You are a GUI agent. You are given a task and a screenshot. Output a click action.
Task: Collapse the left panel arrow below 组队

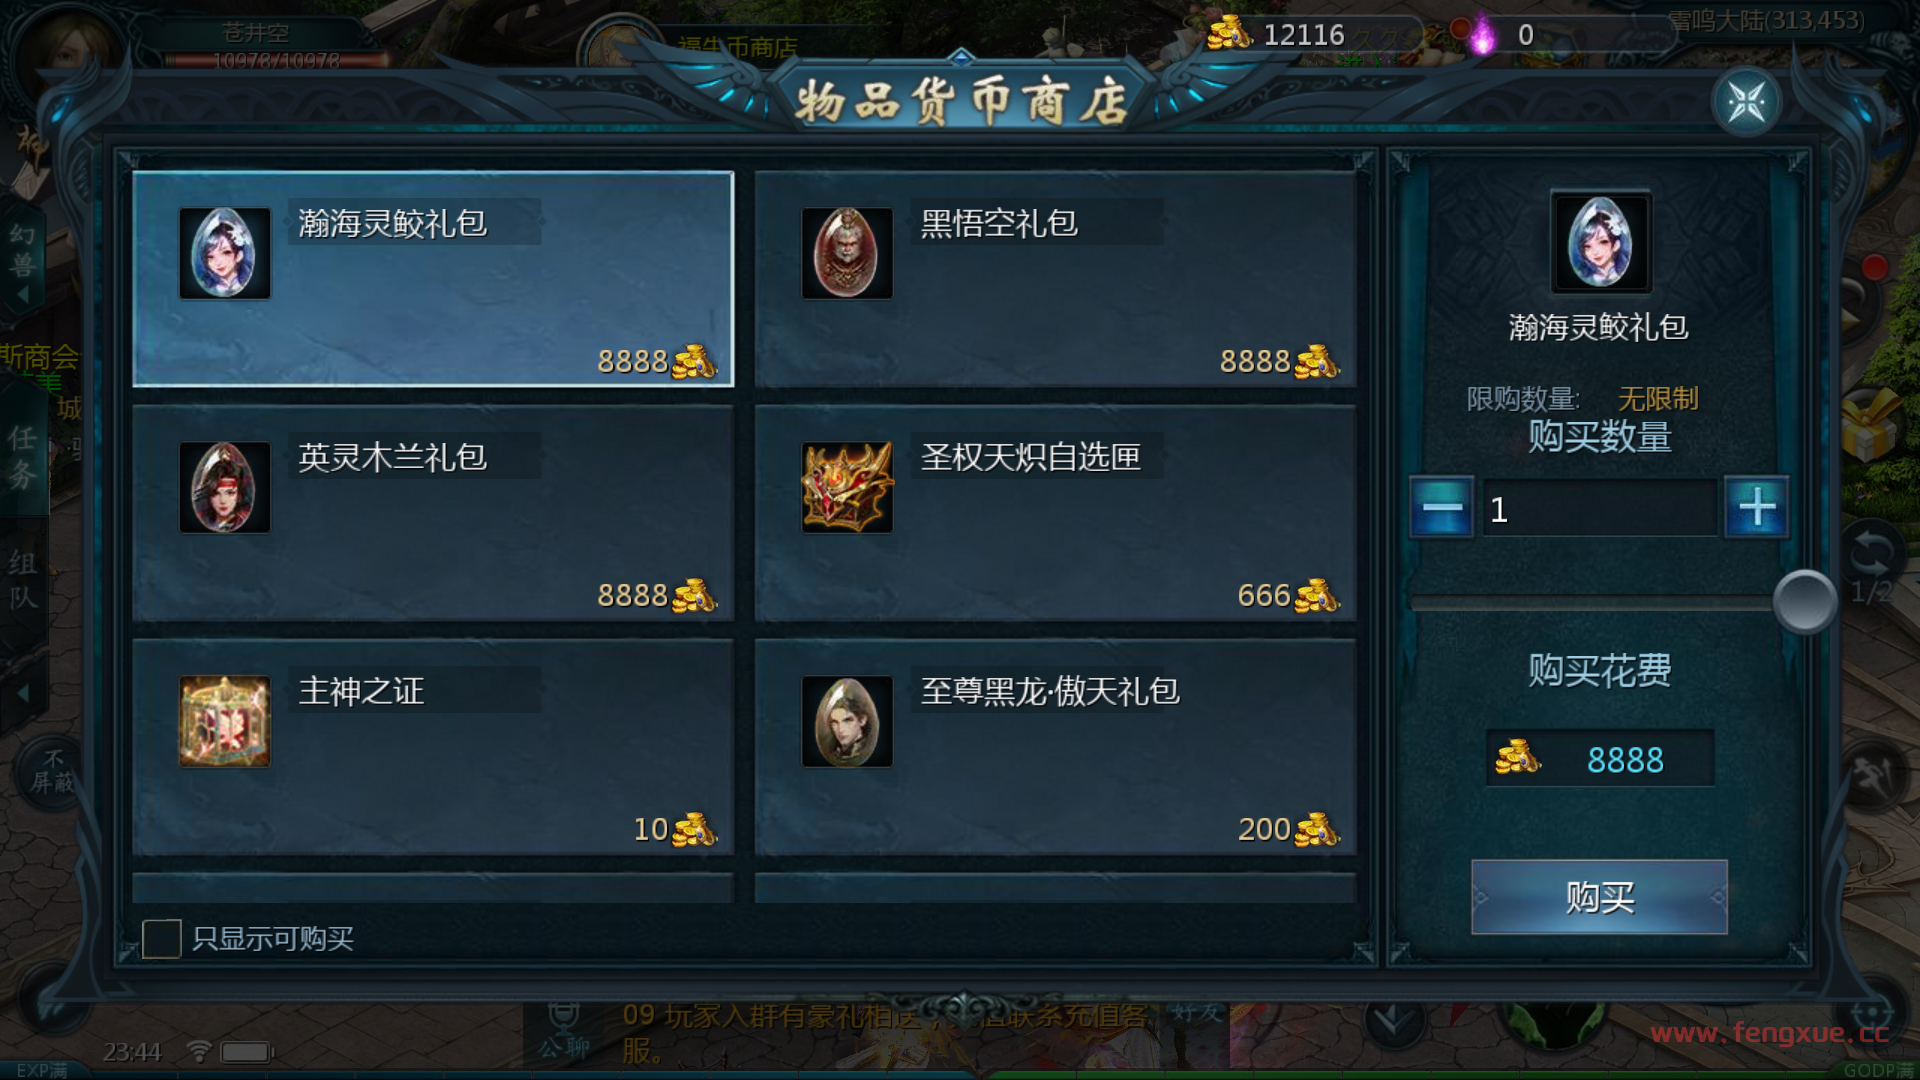tap(23, 693)
